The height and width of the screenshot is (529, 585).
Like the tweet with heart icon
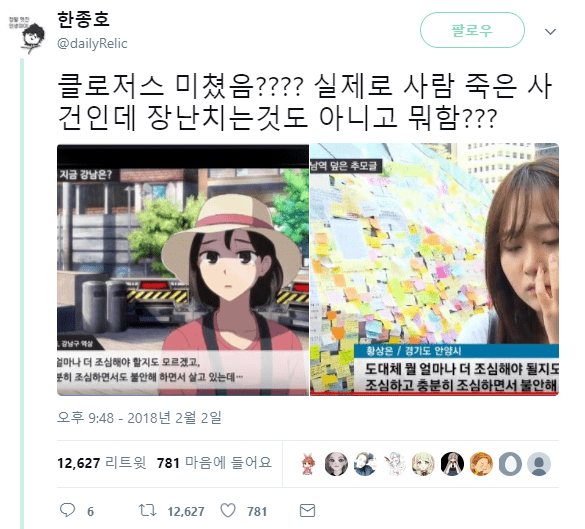pos(228,510)
